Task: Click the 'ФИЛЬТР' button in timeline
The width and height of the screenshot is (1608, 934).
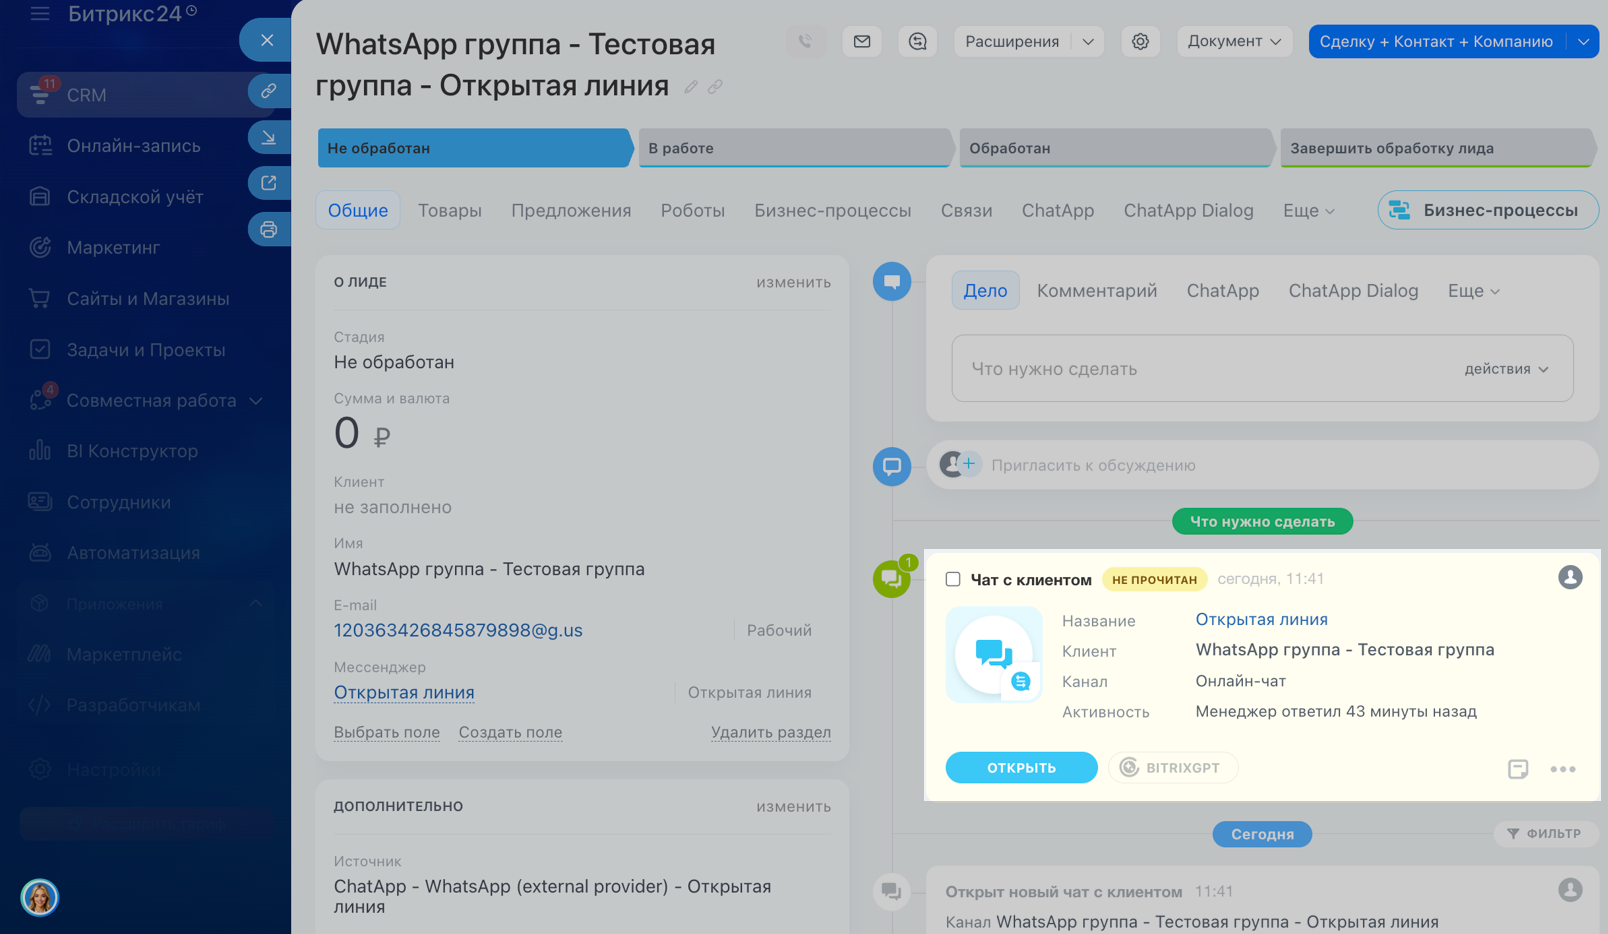Action: (1545, 833)
